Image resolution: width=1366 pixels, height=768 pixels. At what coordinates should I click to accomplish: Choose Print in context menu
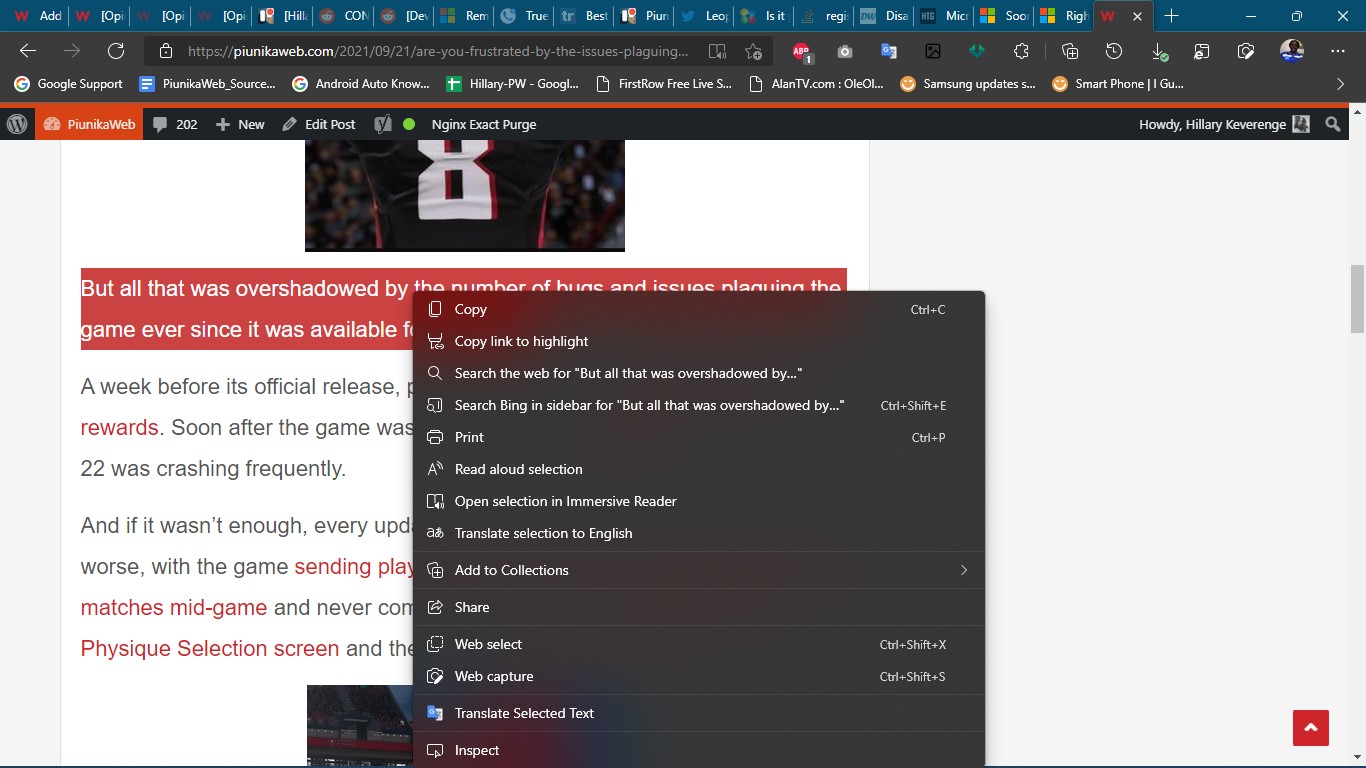(x=699, y=438)
